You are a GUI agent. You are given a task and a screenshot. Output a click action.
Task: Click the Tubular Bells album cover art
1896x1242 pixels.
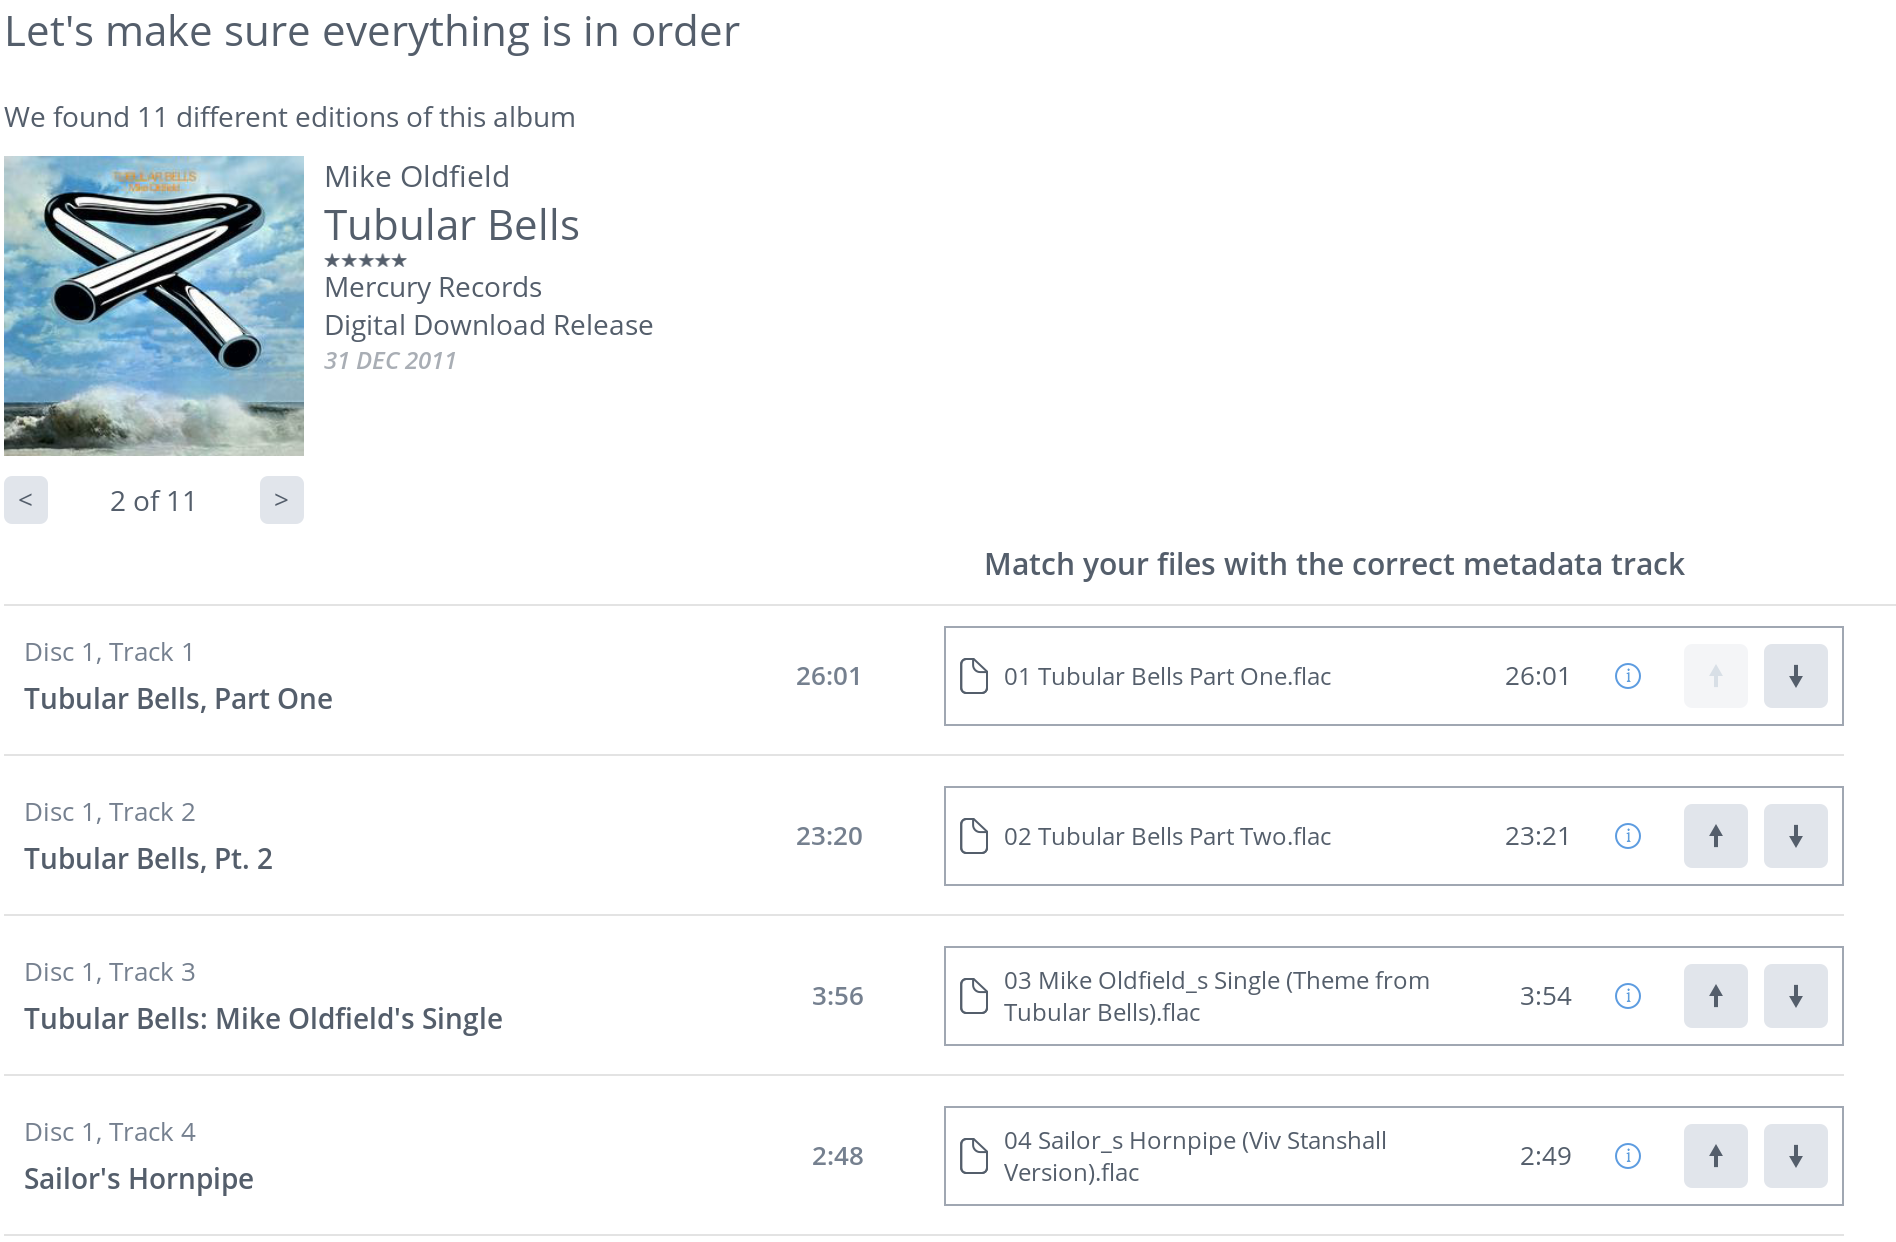click(x=154, y=306)
